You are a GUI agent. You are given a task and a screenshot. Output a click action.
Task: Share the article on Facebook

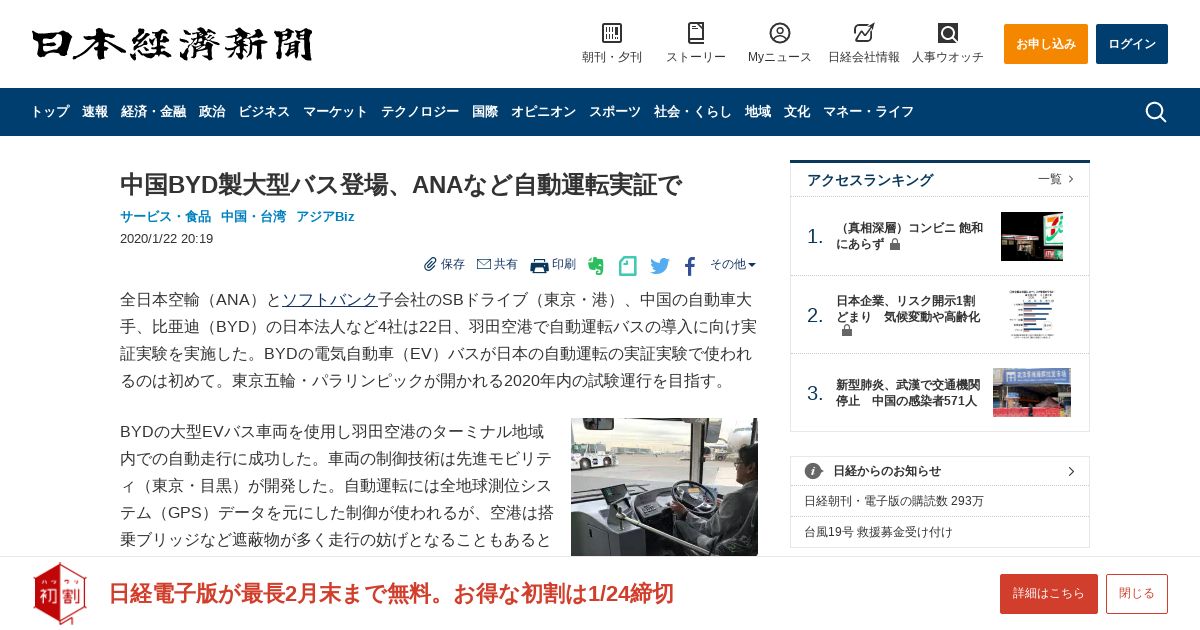pyautogui.click(x=690, y=266)
